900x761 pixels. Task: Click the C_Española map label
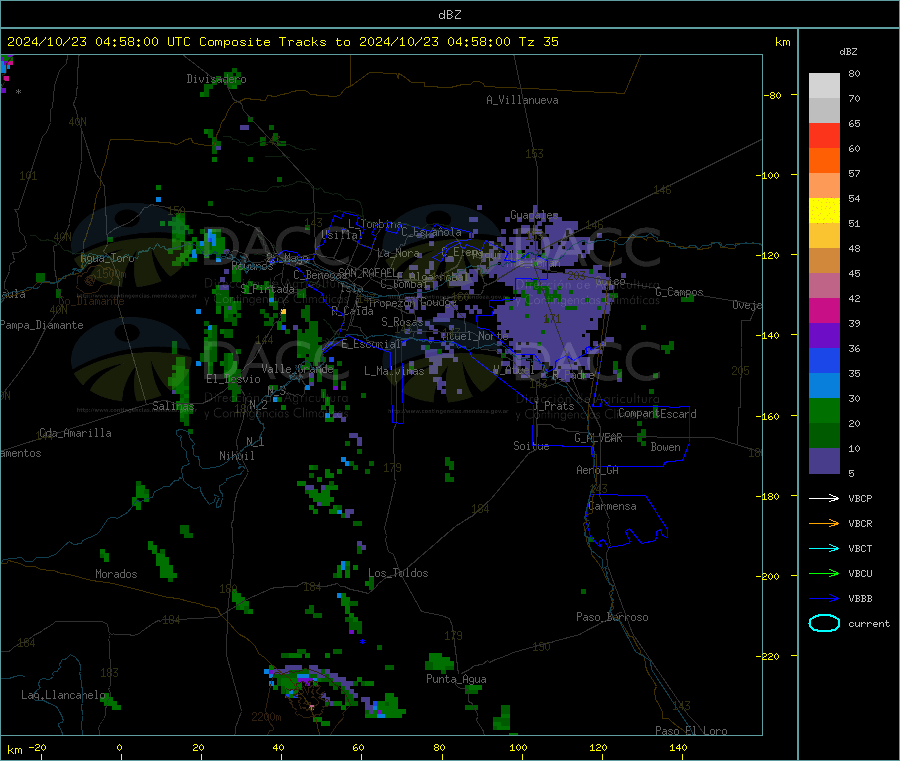[x=431, y=232]
